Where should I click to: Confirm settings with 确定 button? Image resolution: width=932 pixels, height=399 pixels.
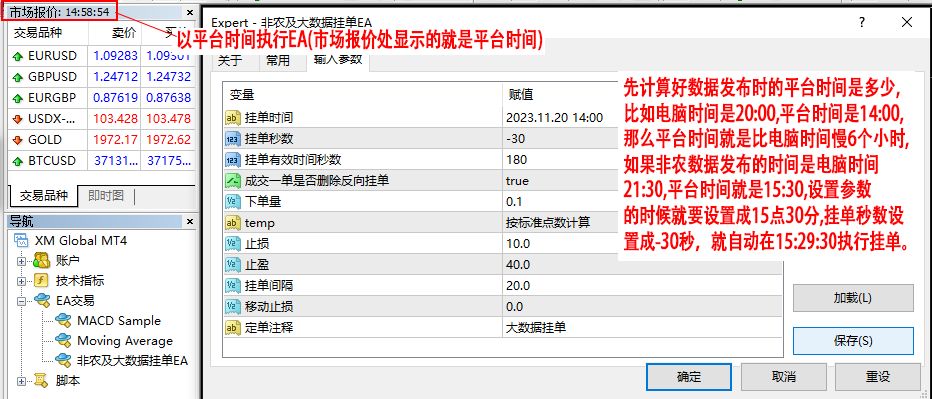(689, 376)
